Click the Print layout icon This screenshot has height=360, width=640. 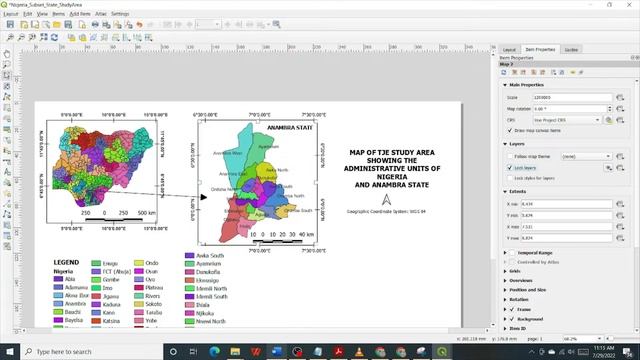pos(95,25)
